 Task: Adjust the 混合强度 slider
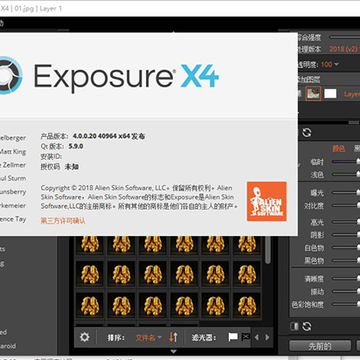click(344, 37)
